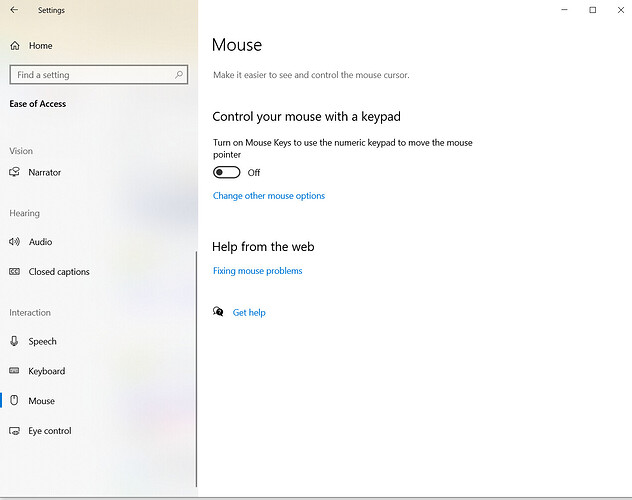Click the Get help link

pyautogui.click(x=249, y=313)
